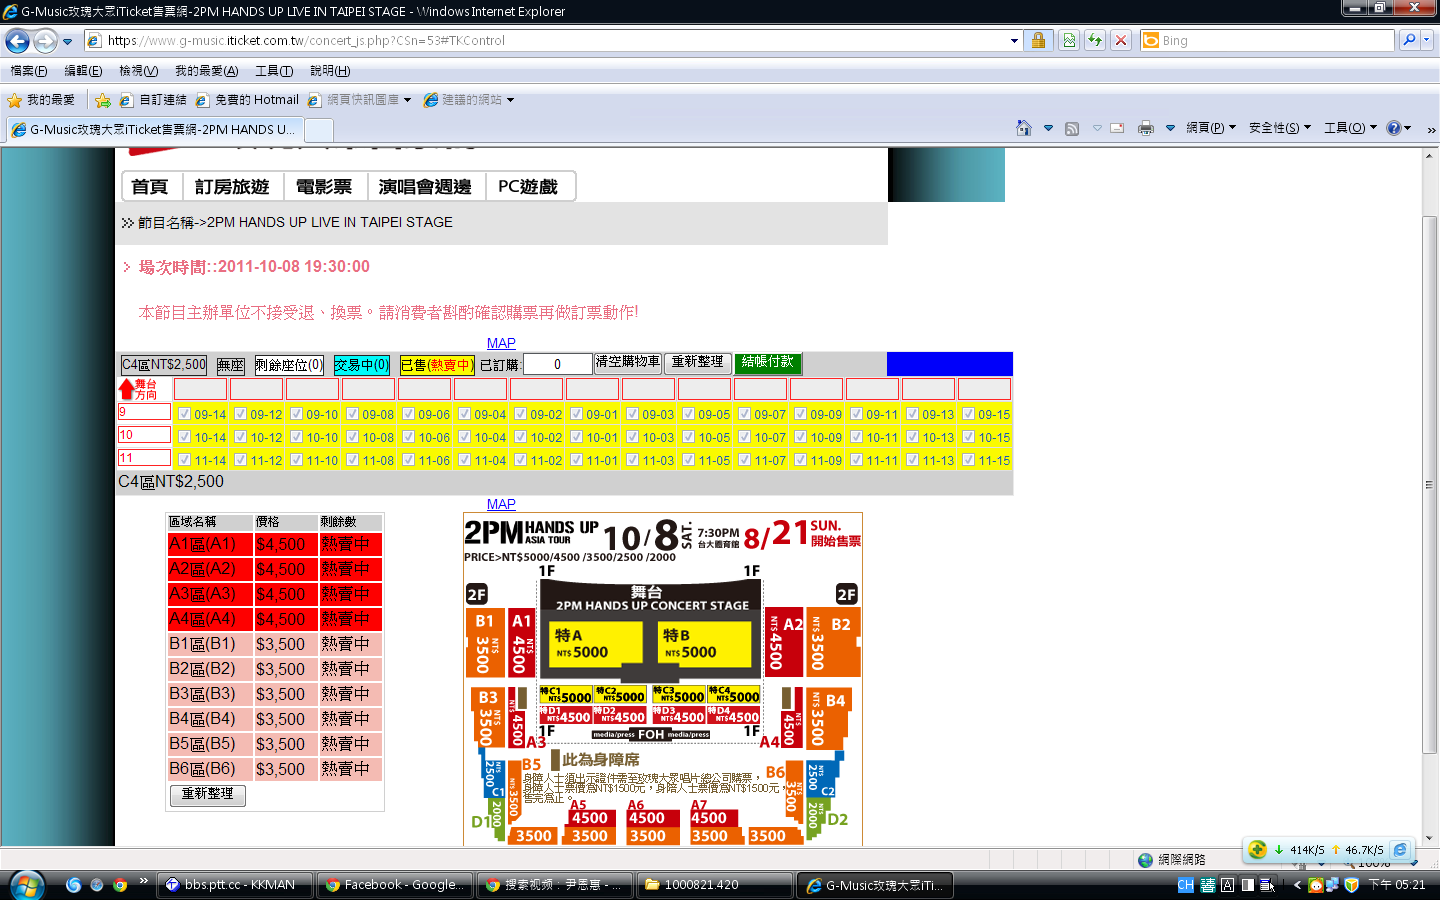Click the security shield tray icon
Image resolution: width=1440 pixels, height=900 pixels.
click(1352, 885)
